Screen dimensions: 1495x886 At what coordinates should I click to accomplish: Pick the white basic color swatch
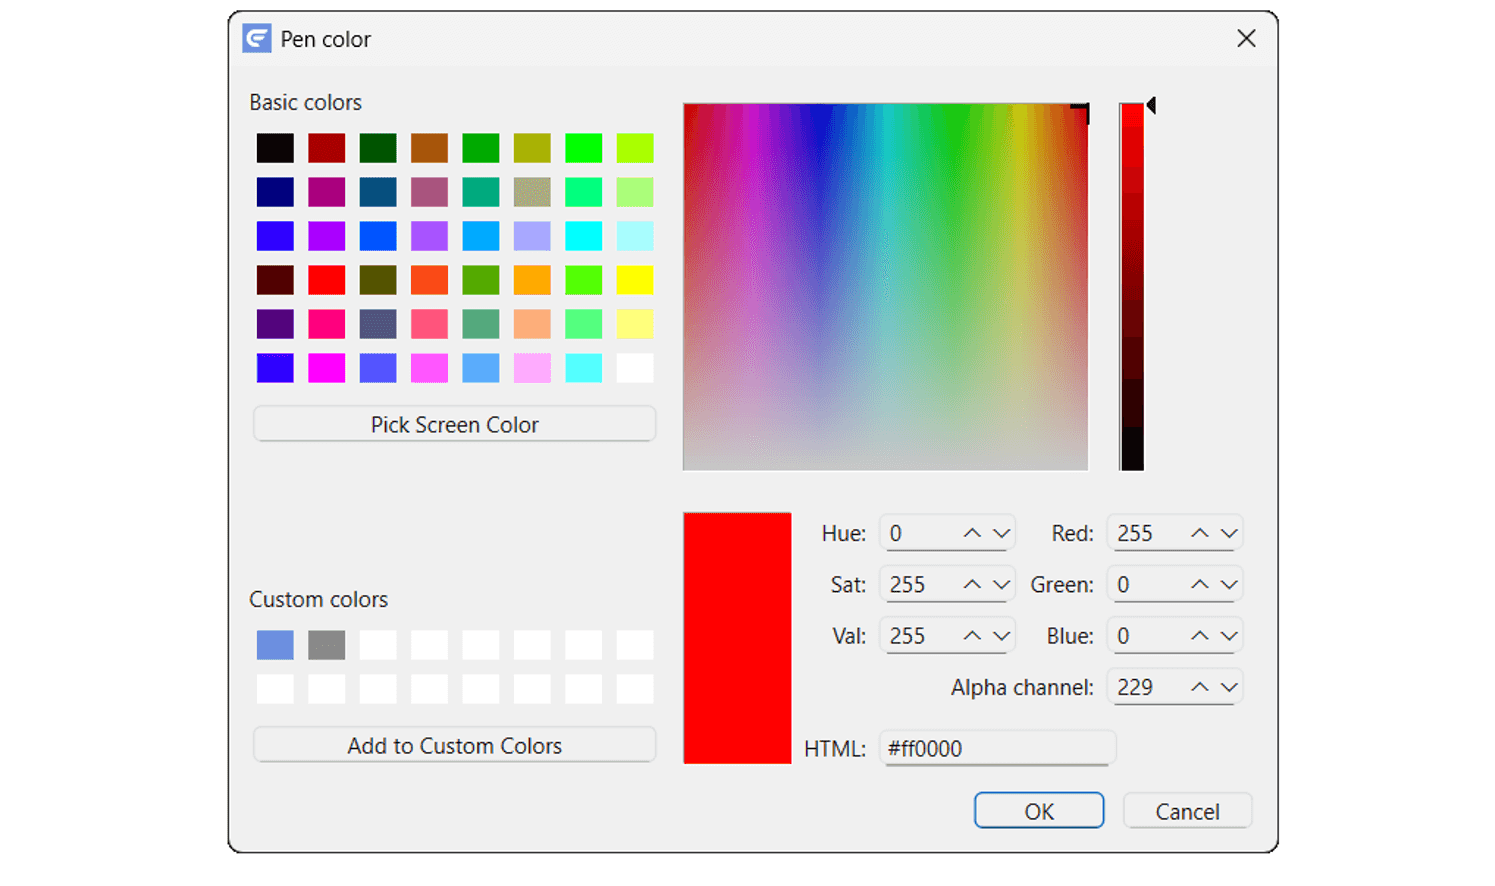635,368
